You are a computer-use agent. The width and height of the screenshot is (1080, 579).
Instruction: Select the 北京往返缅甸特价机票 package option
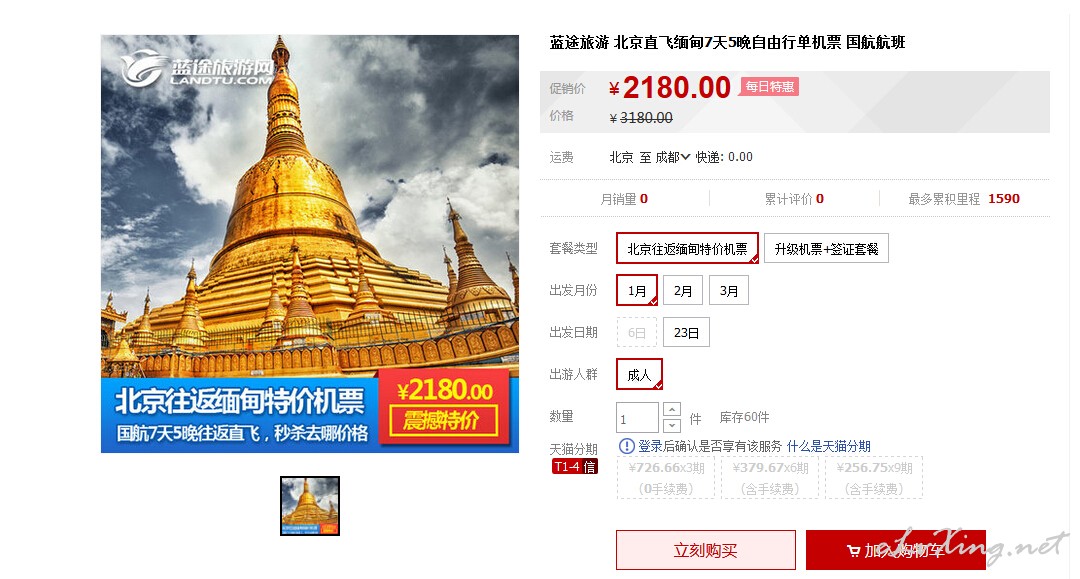tap(687, 249)
